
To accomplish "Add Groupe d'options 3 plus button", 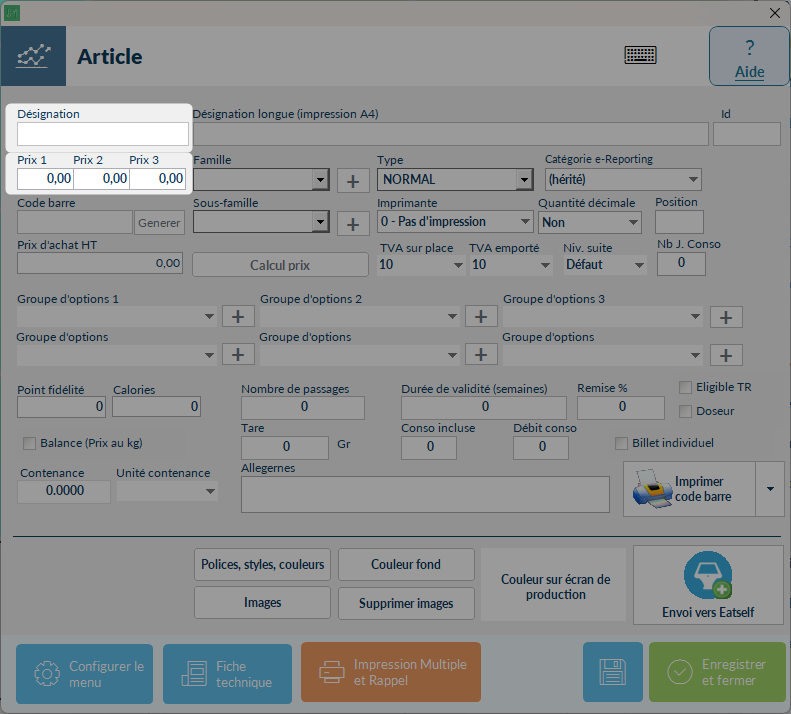I will 726,317.
